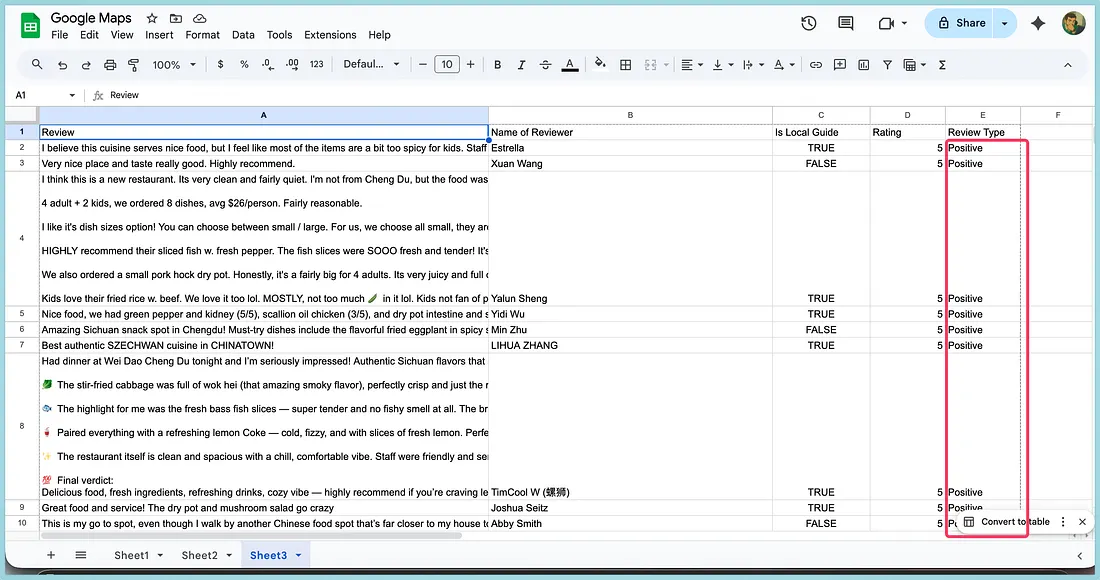
Task: Switch to the Sheet1 tab
Action: tap(131, 555)
